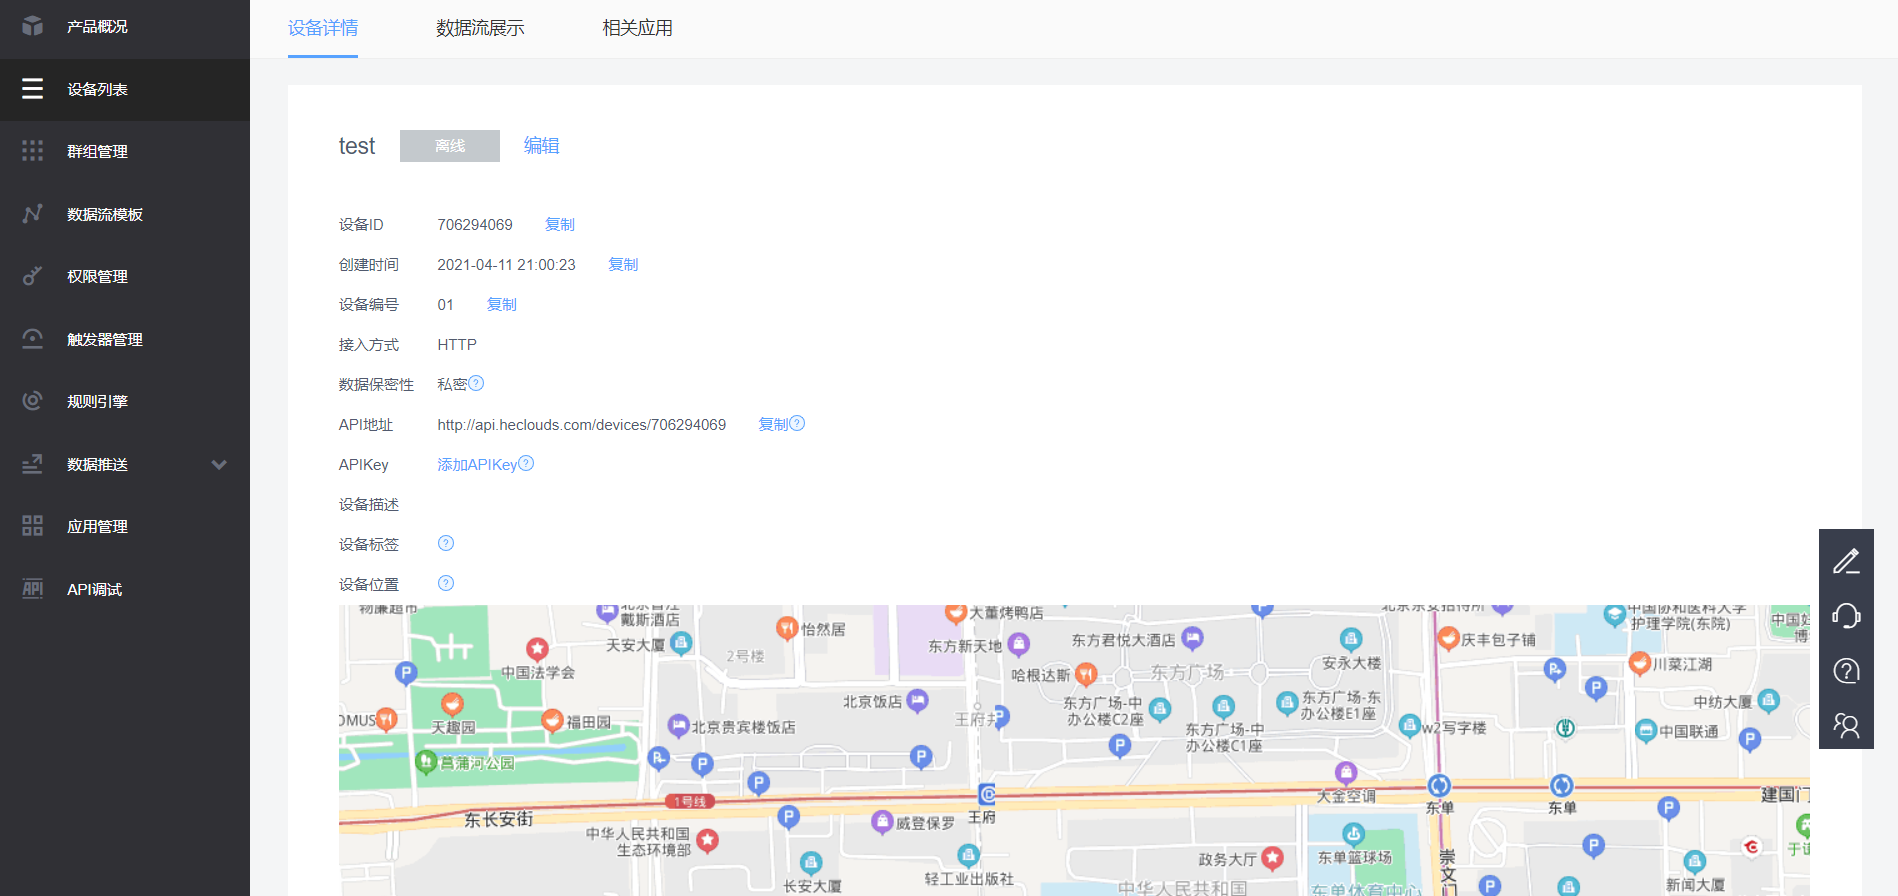Show help tooltip for 设备位置

[446, 583]
